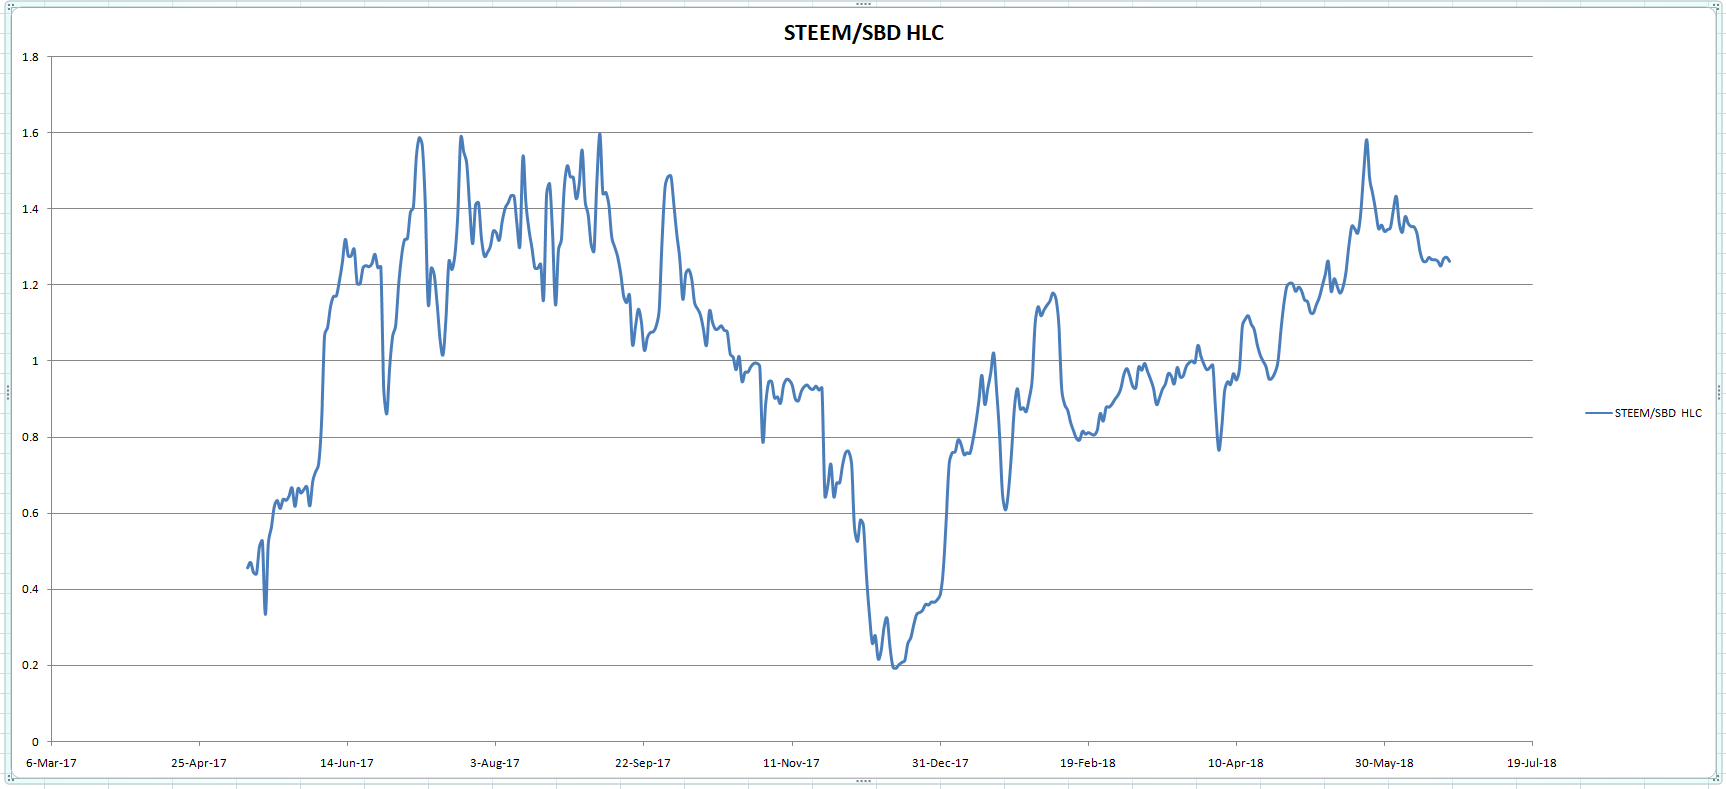Click the left-middle chart resize handle
Screen dimensions: 1726x789
click(x=7, y=393)
